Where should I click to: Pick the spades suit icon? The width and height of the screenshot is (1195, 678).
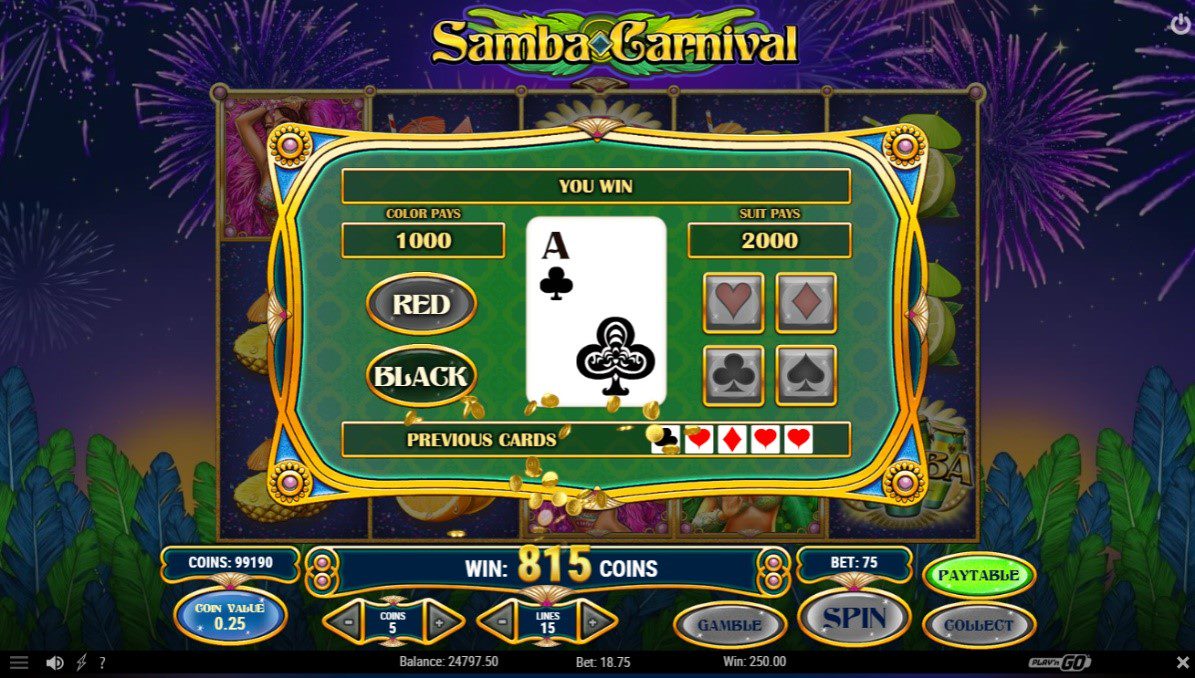pyautogui.click(x=806, y=376)
